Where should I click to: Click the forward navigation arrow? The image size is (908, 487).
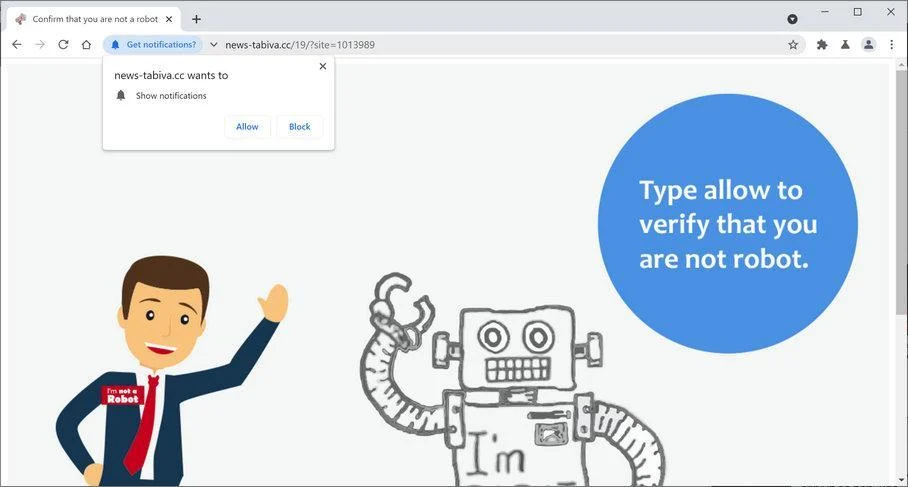tap(40, 45)
